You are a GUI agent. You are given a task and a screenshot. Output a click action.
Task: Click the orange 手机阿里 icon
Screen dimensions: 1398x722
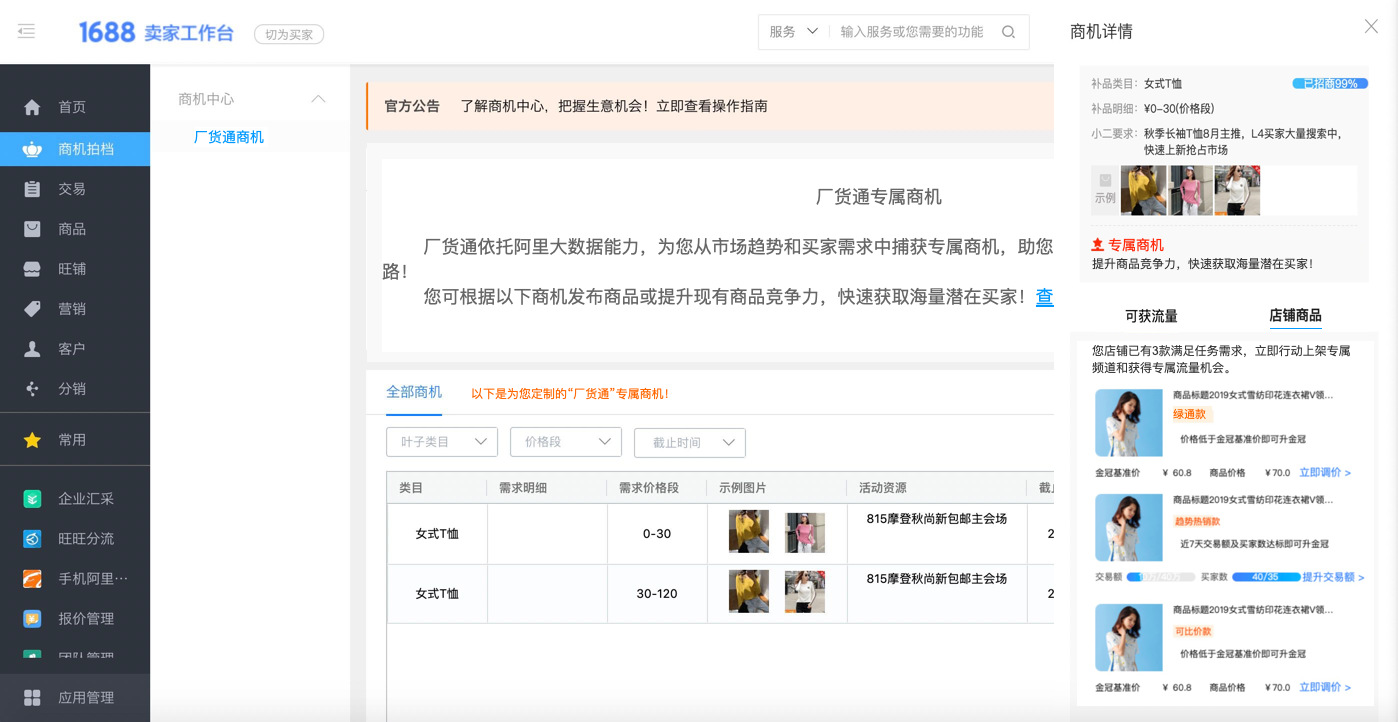click(x=32, y=579)
